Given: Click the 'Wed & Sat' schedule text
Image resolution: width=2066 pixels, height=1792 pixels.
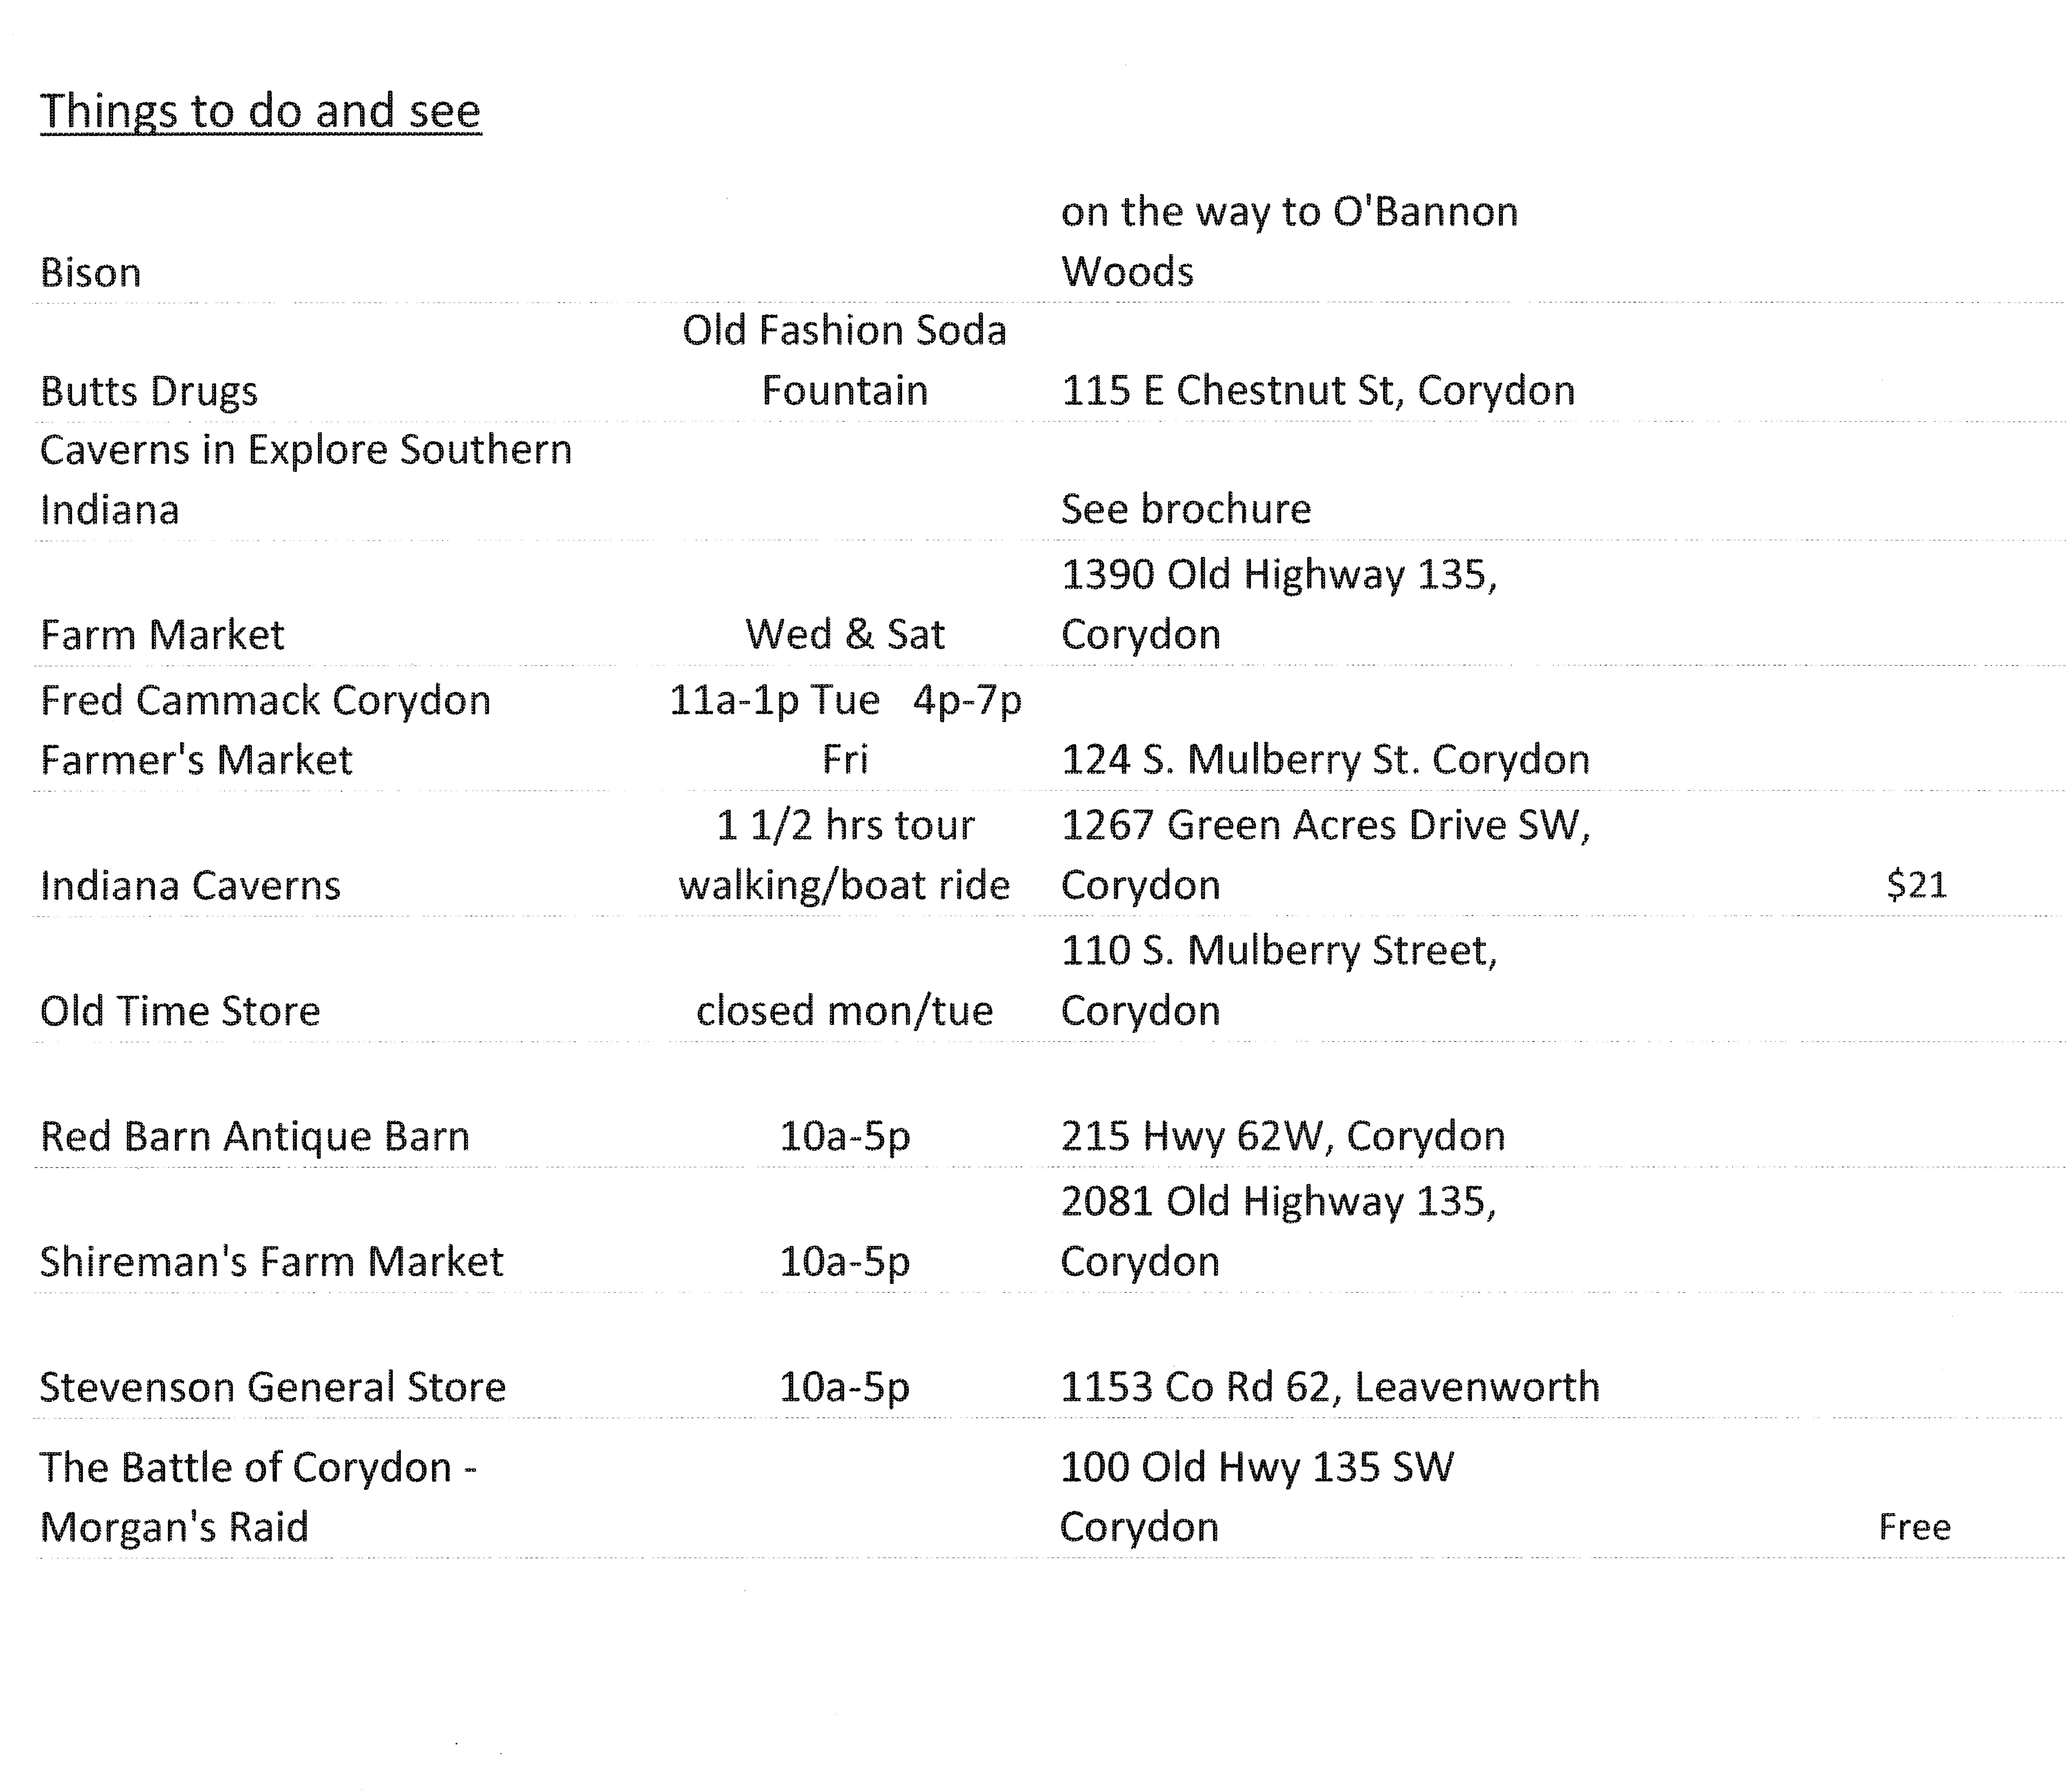Looking at the screenshot, I should (845, 635).
